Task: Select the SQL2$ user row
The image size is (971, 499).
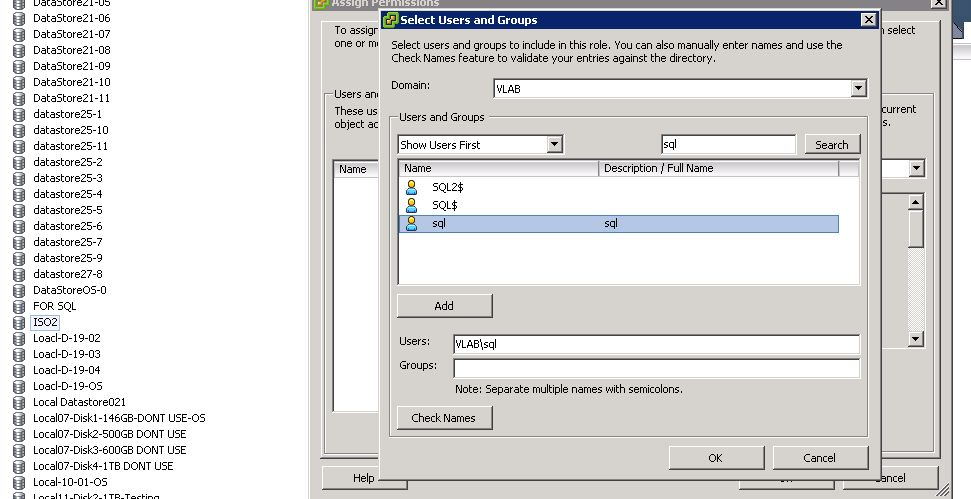Action: (619, 187)
